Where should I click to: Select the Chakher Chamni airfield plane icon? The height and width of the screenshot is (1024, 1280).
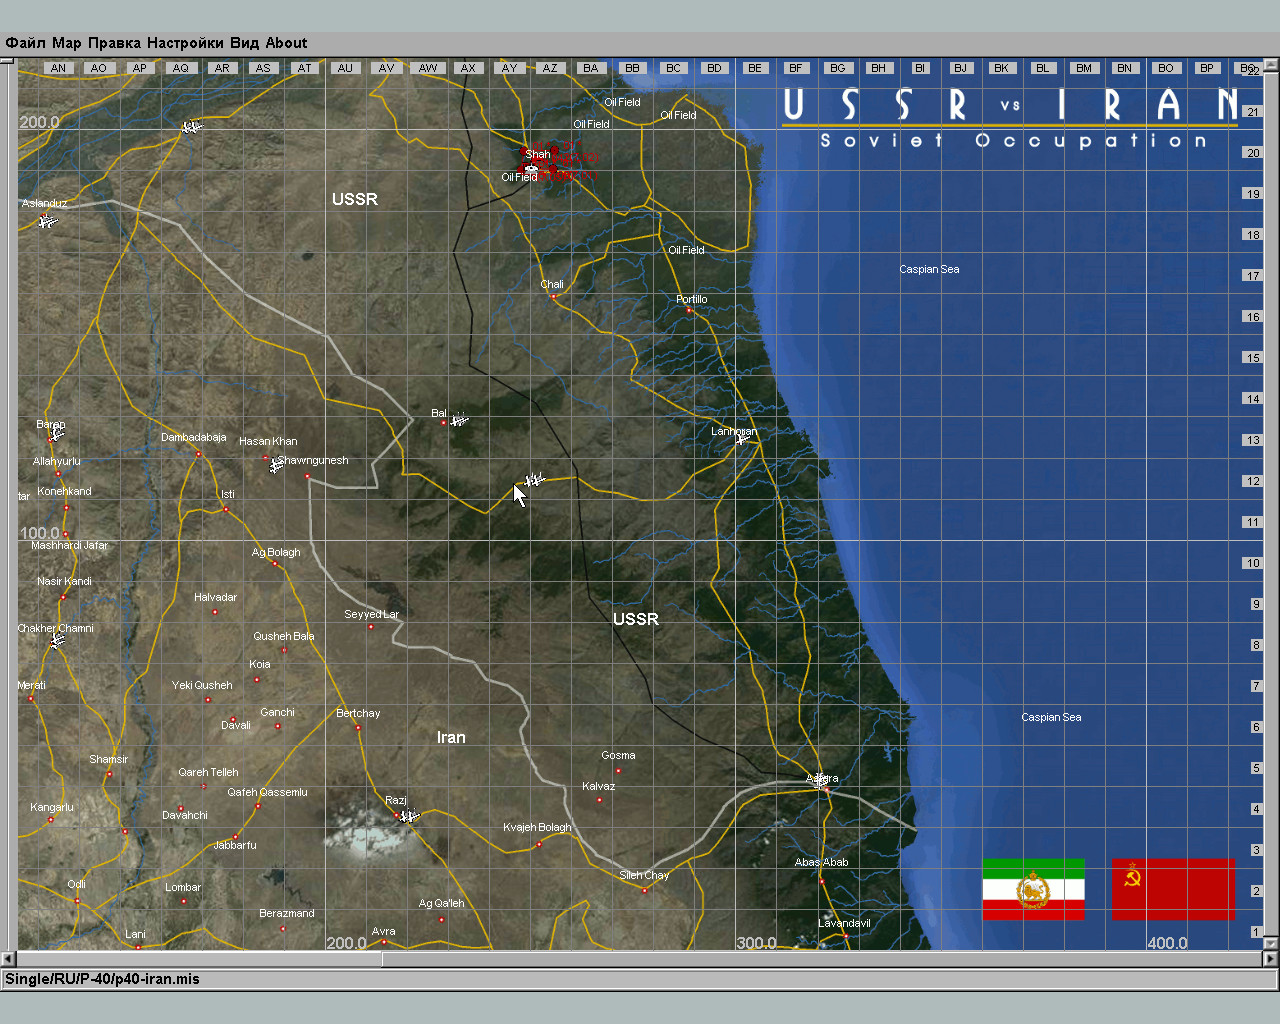(x=57, y=639)
